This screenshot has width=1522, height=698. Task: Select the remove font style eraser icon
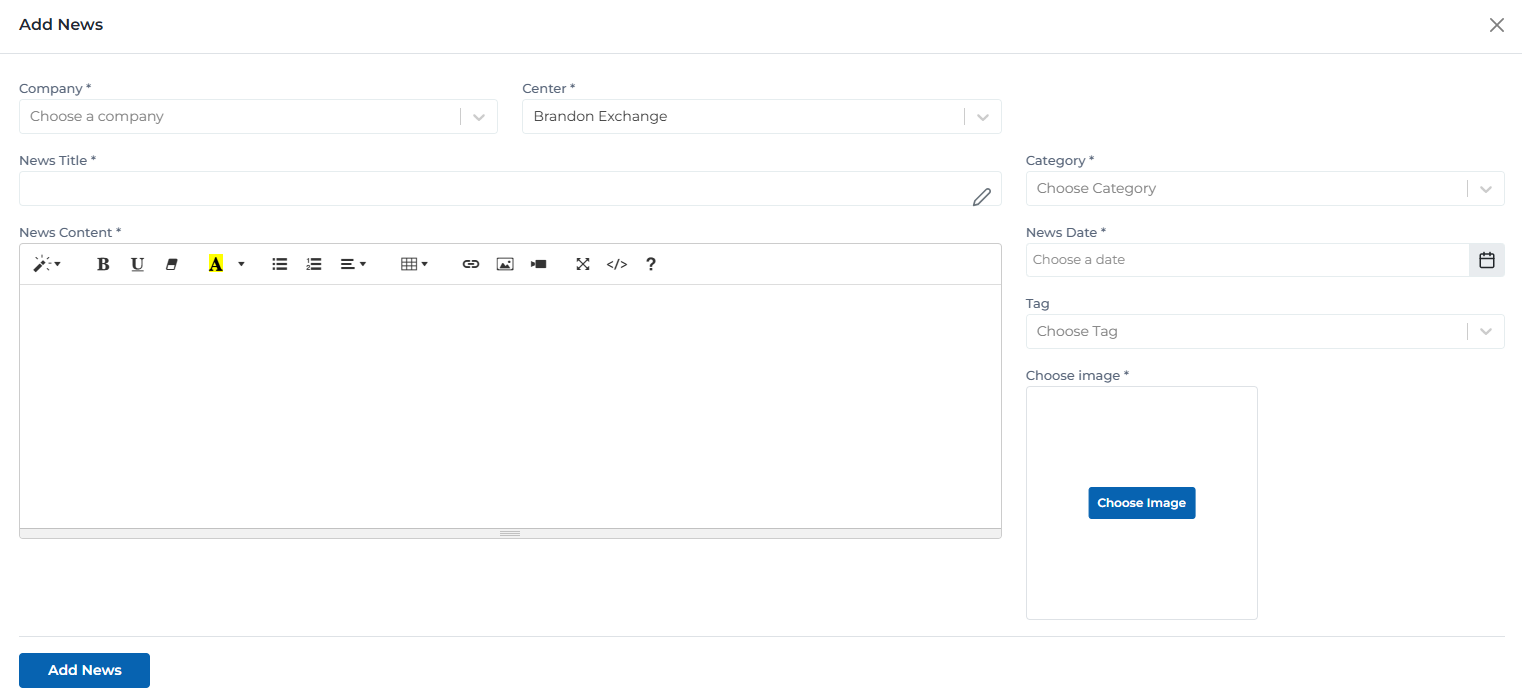(x=171, y=263)
